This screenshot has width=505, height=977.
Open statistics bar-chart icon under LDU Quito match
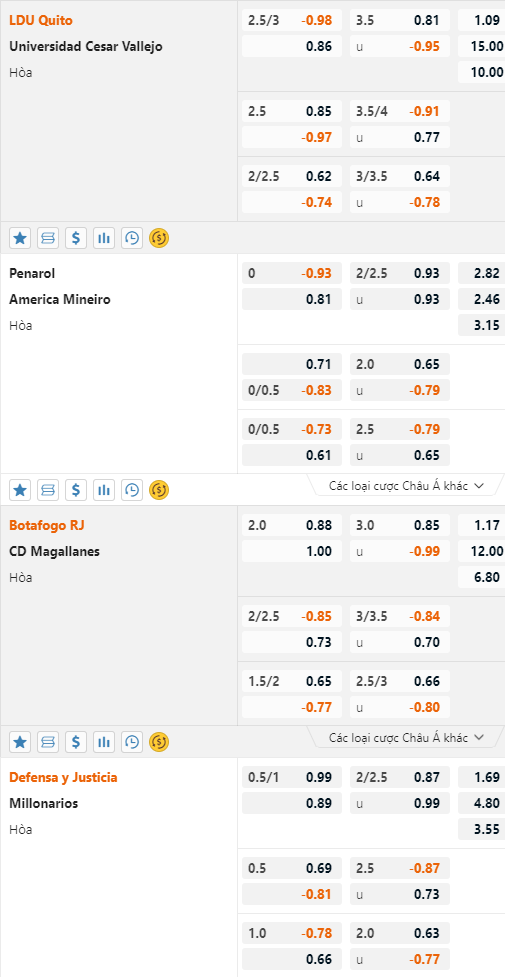pos(103,237)
